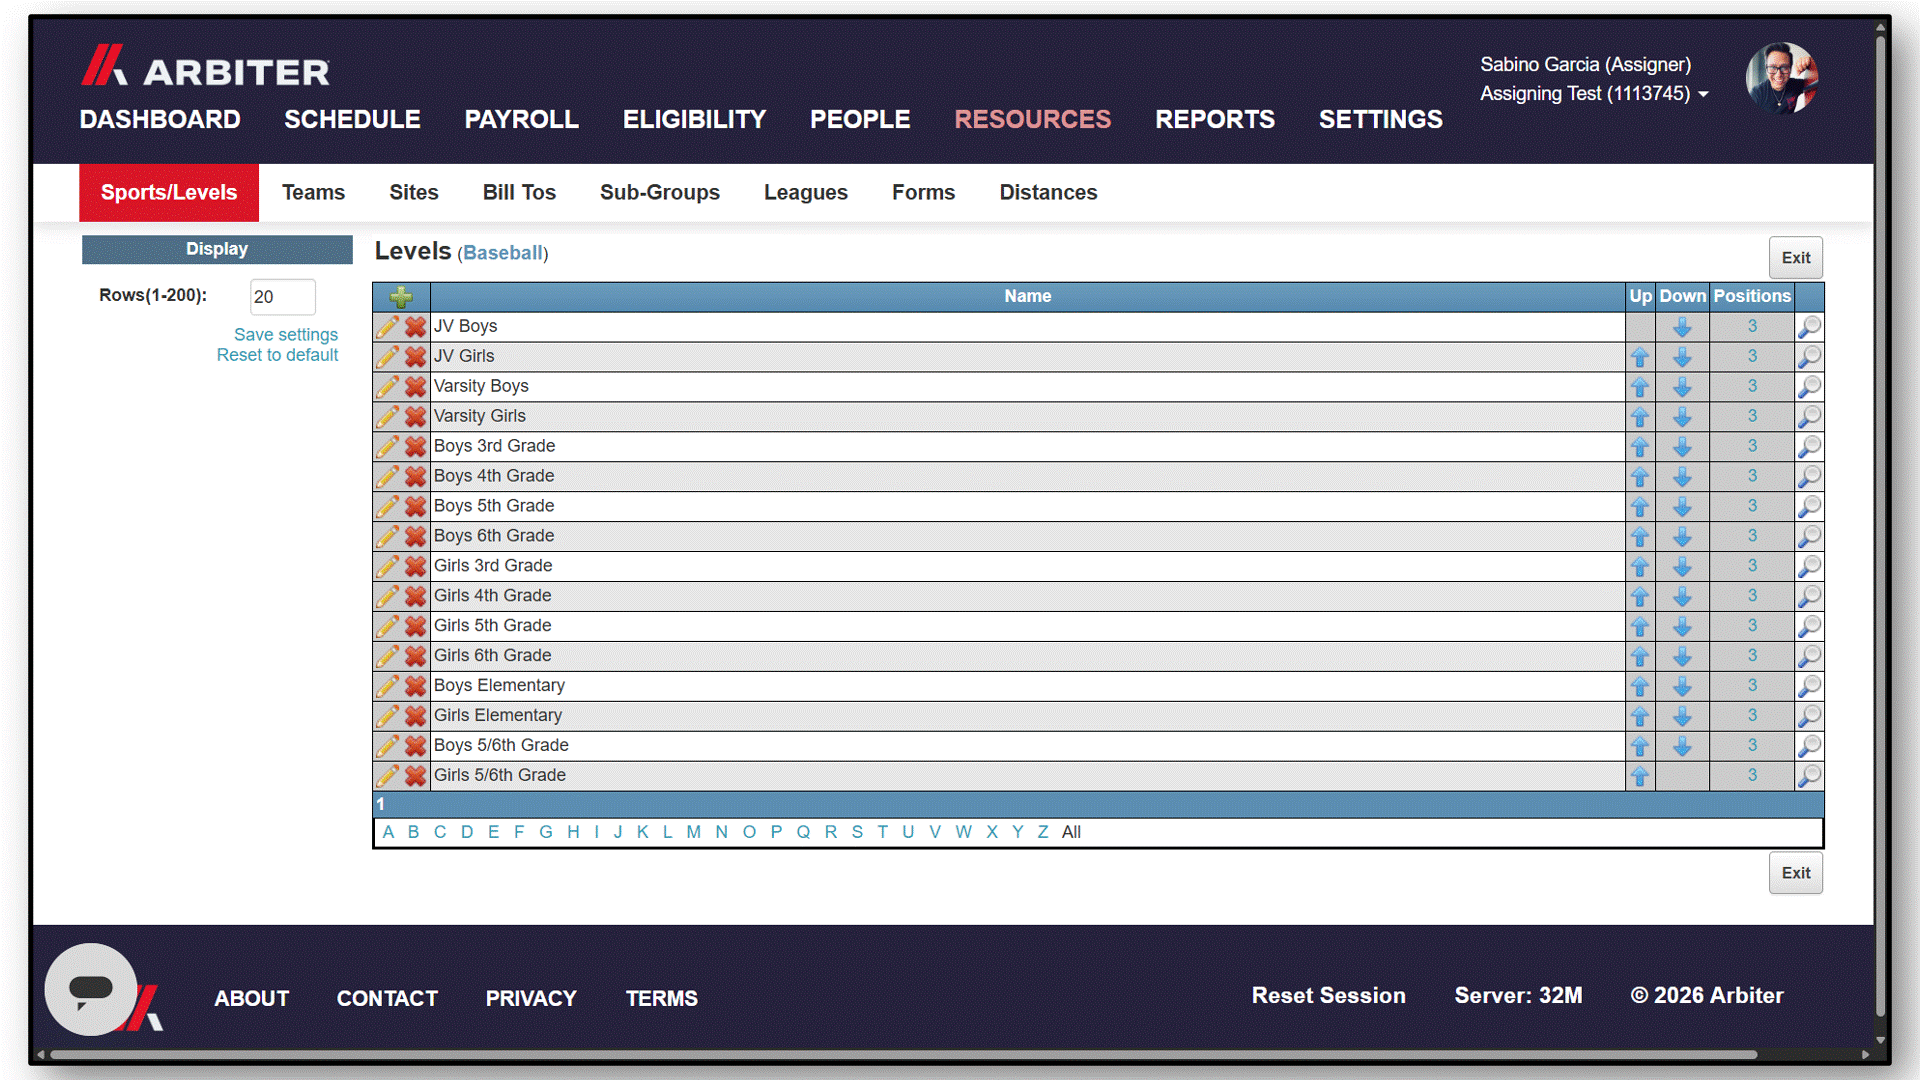Open the chat support bubble

tap(91, 989)
